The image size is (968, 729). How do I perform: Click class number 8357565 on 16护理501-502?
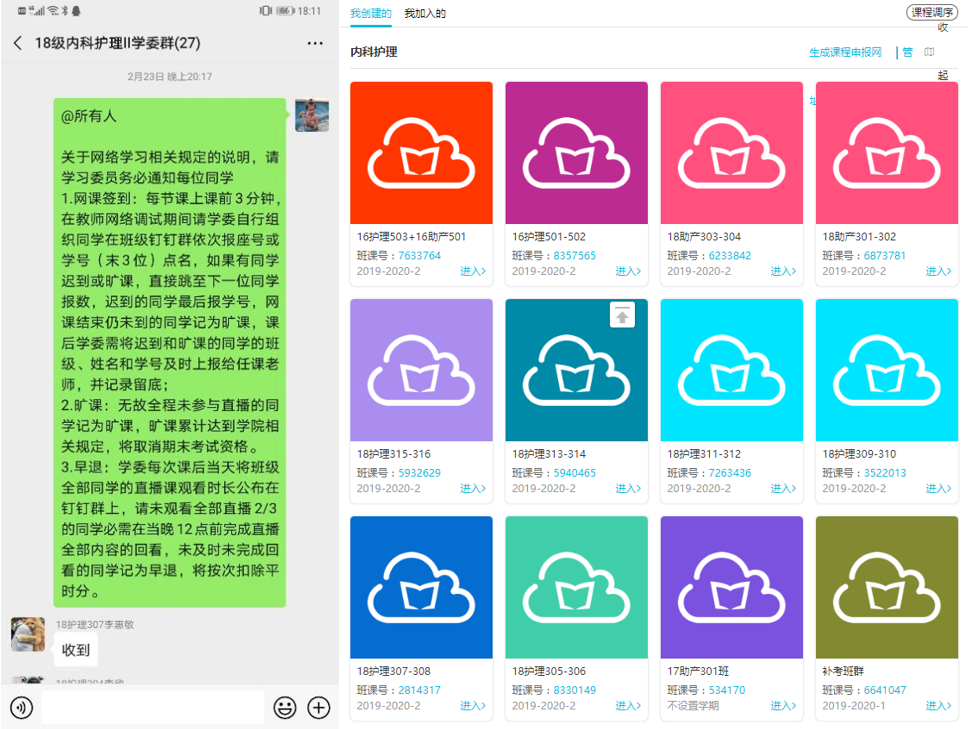point(574,256)
